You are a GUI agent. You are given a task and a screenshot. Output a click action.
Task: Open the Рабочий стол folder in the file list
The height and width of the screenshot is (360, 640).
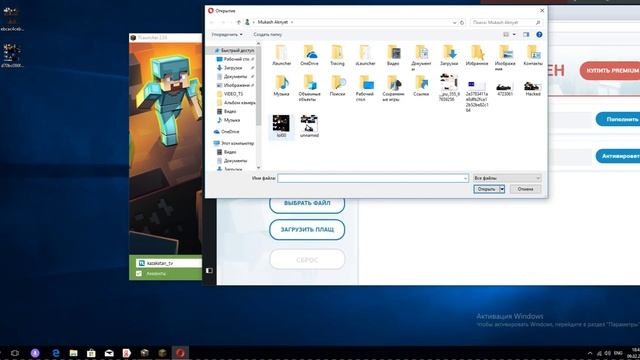click(365, 88)
